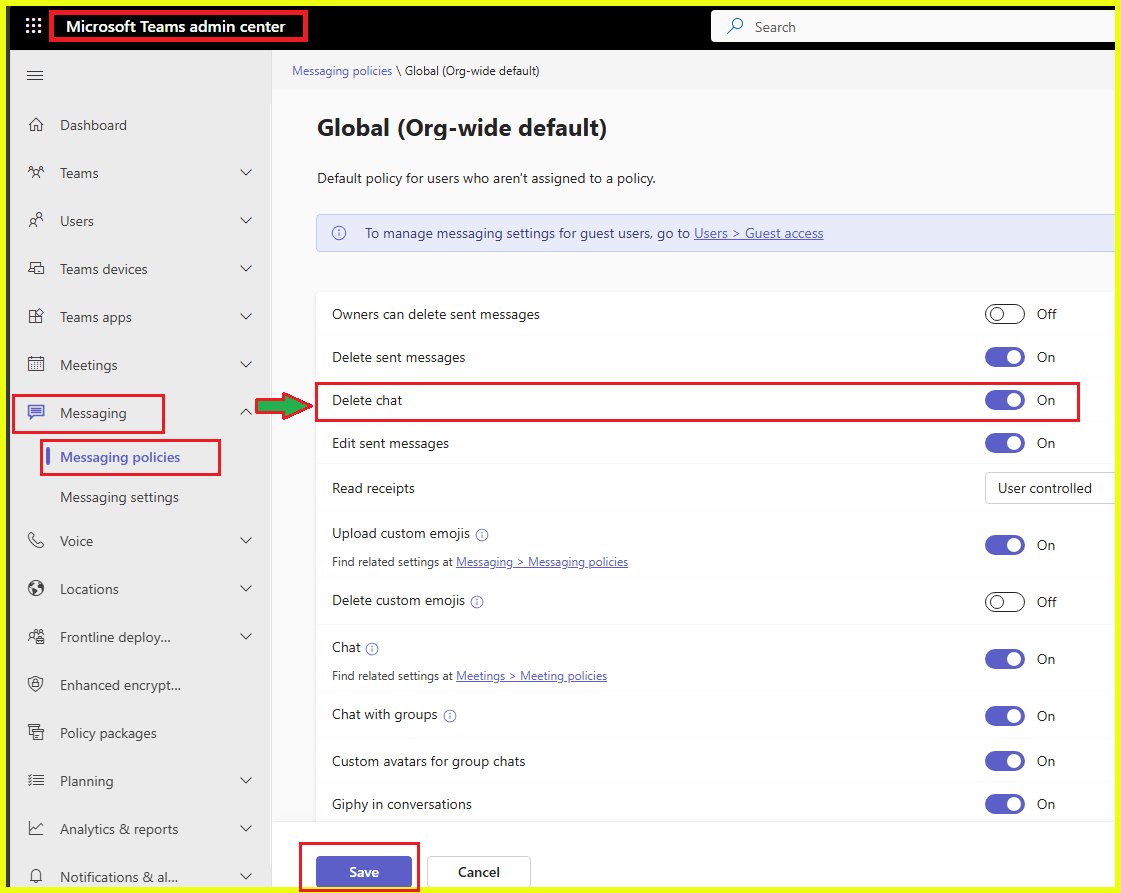Follow the Users > Guest access link
1121x893 pixels.
pyautogui.click(x=759, y=233)
